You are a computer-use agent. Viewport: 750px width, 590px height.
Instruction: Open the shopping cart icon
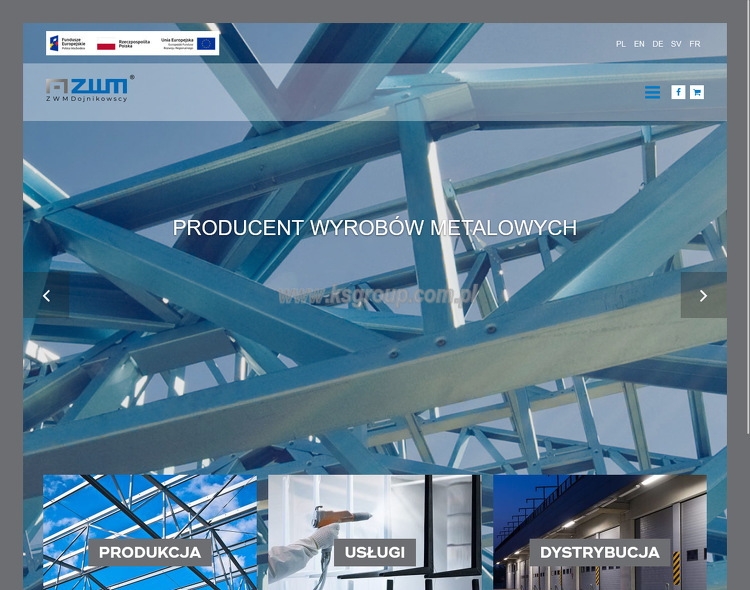coord(697,92)
